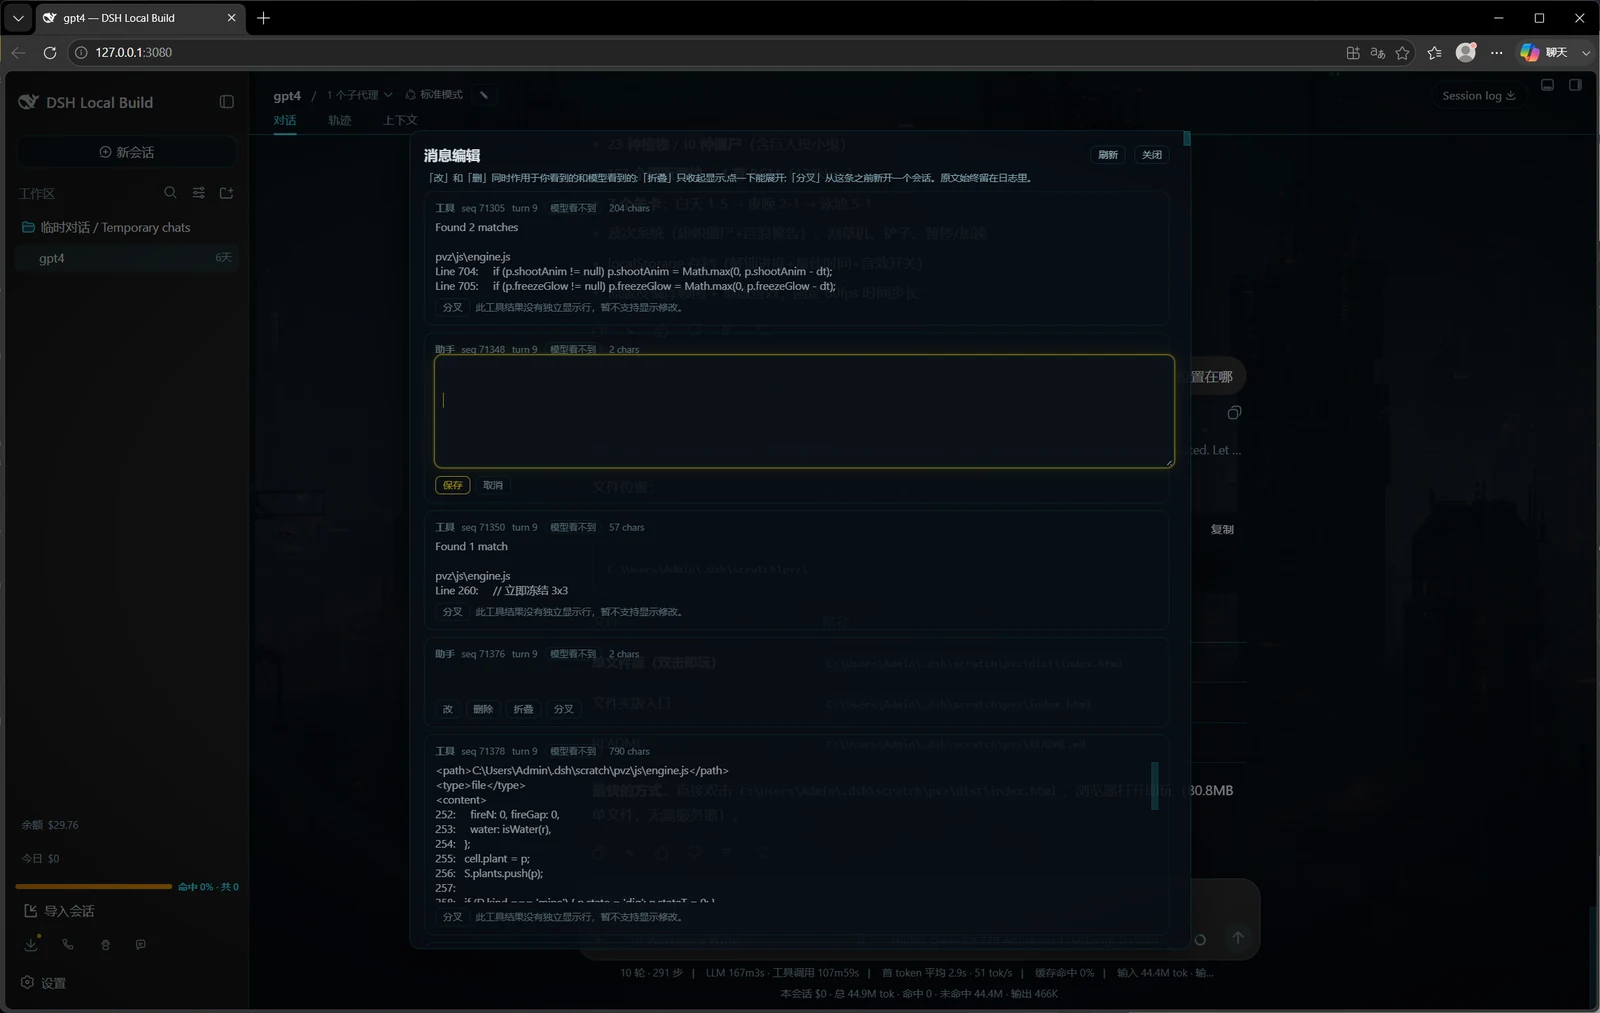Search conversations in the workspace
The image size is (1600, 1013).
[170, 193]
